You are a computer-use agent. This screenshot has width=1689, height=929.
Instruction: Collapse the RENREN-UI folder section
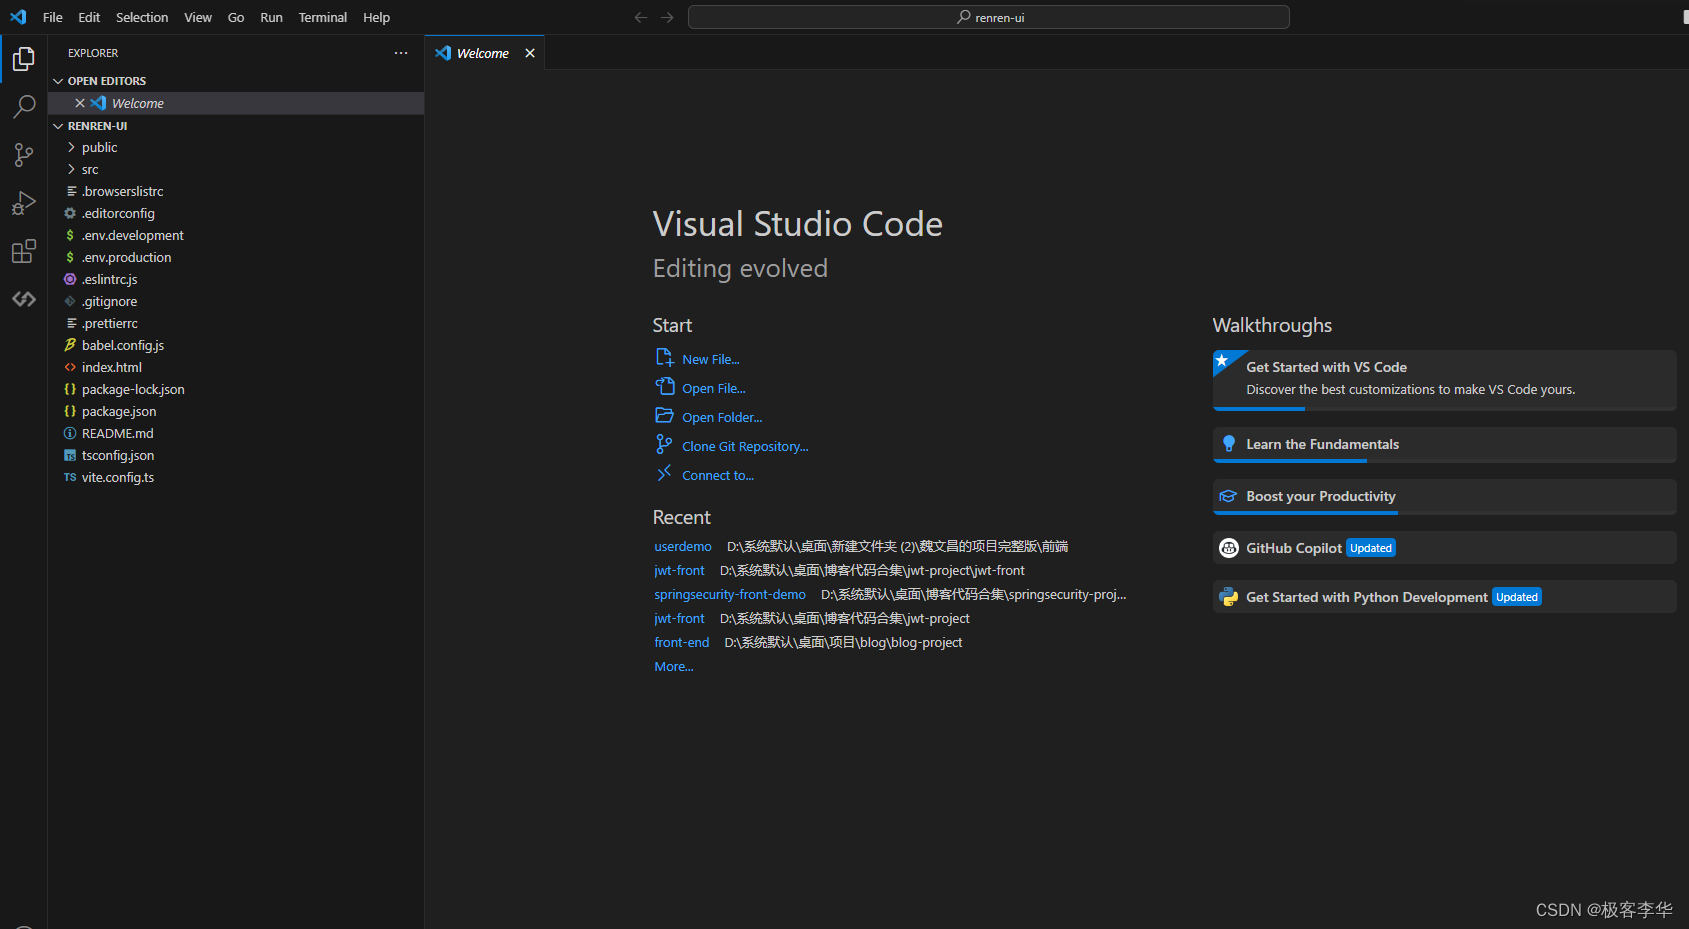[x=97, y=126]
